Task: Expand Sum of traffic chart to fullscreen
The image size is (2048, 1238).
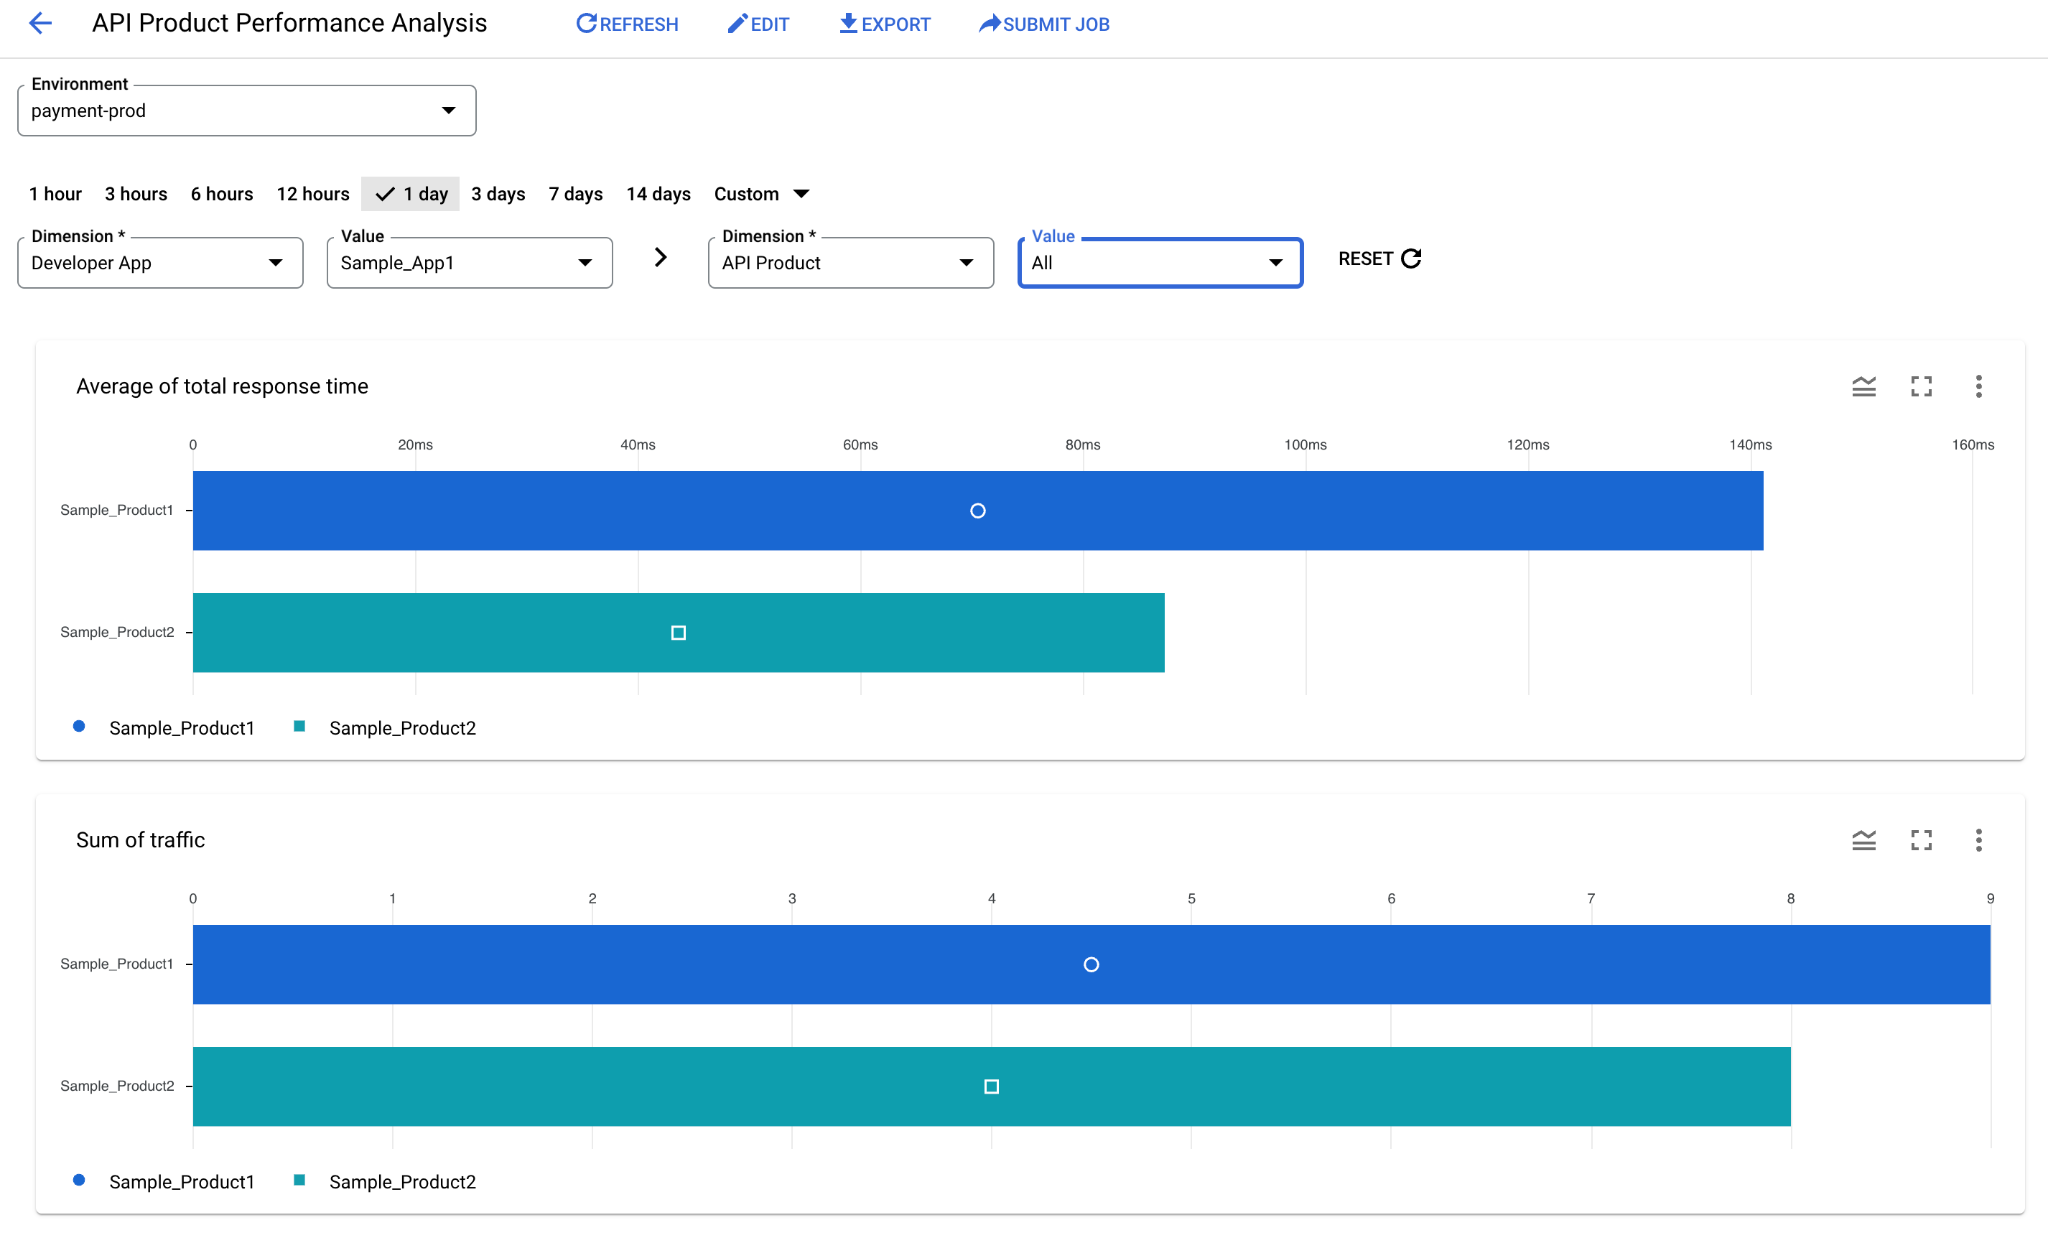Action: (1921, 841)
